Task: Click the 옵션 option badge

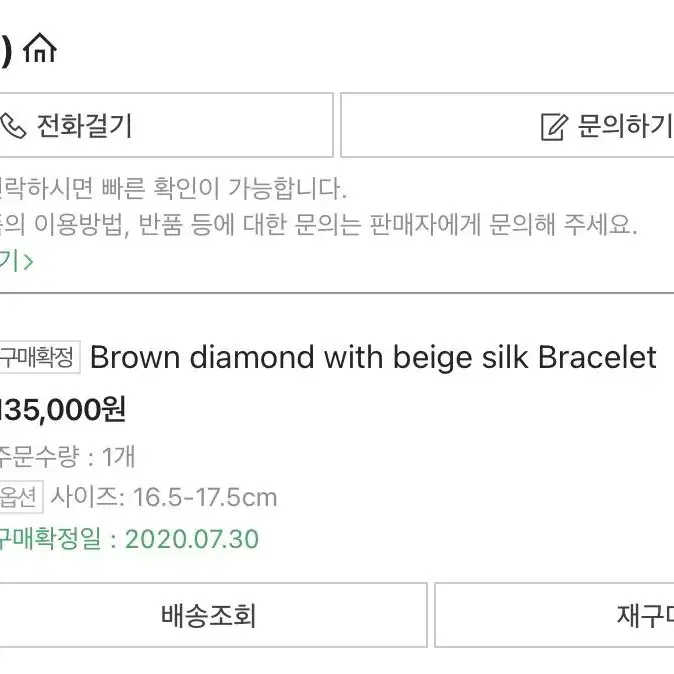Action: 21,497
